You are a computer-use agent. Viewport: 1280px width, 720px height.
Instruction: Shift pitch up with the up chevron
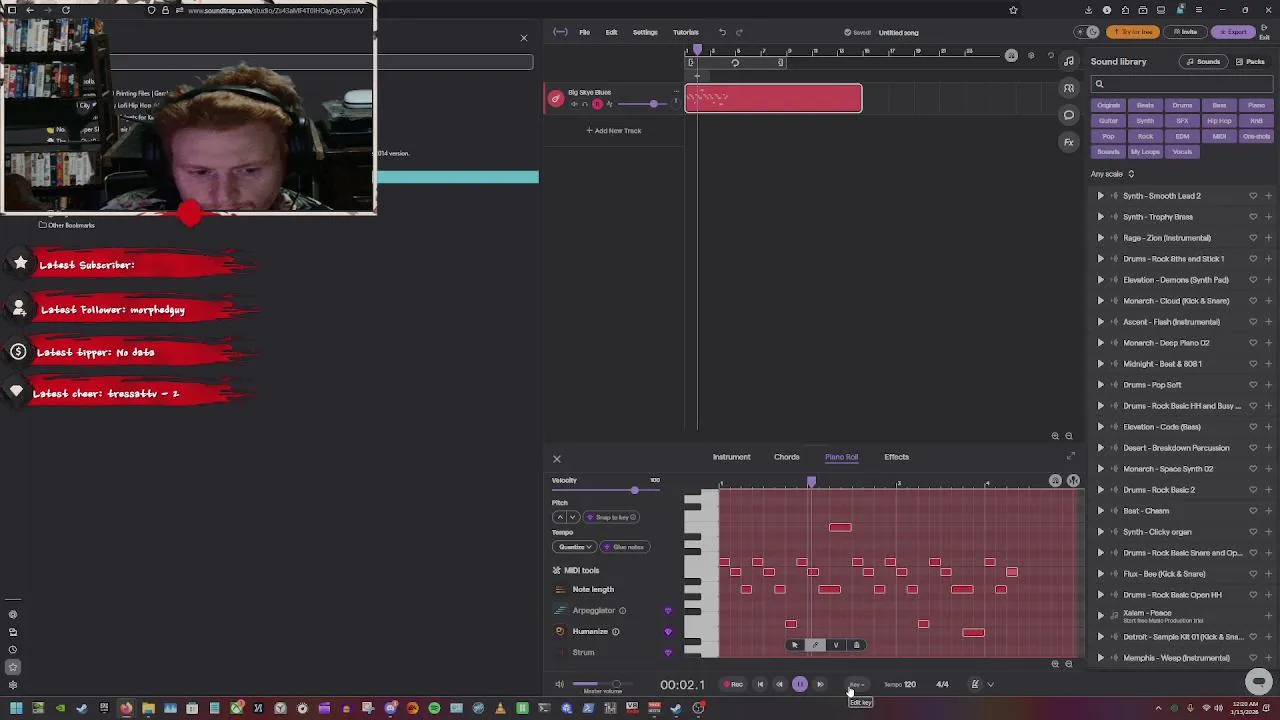click(560, 517)
